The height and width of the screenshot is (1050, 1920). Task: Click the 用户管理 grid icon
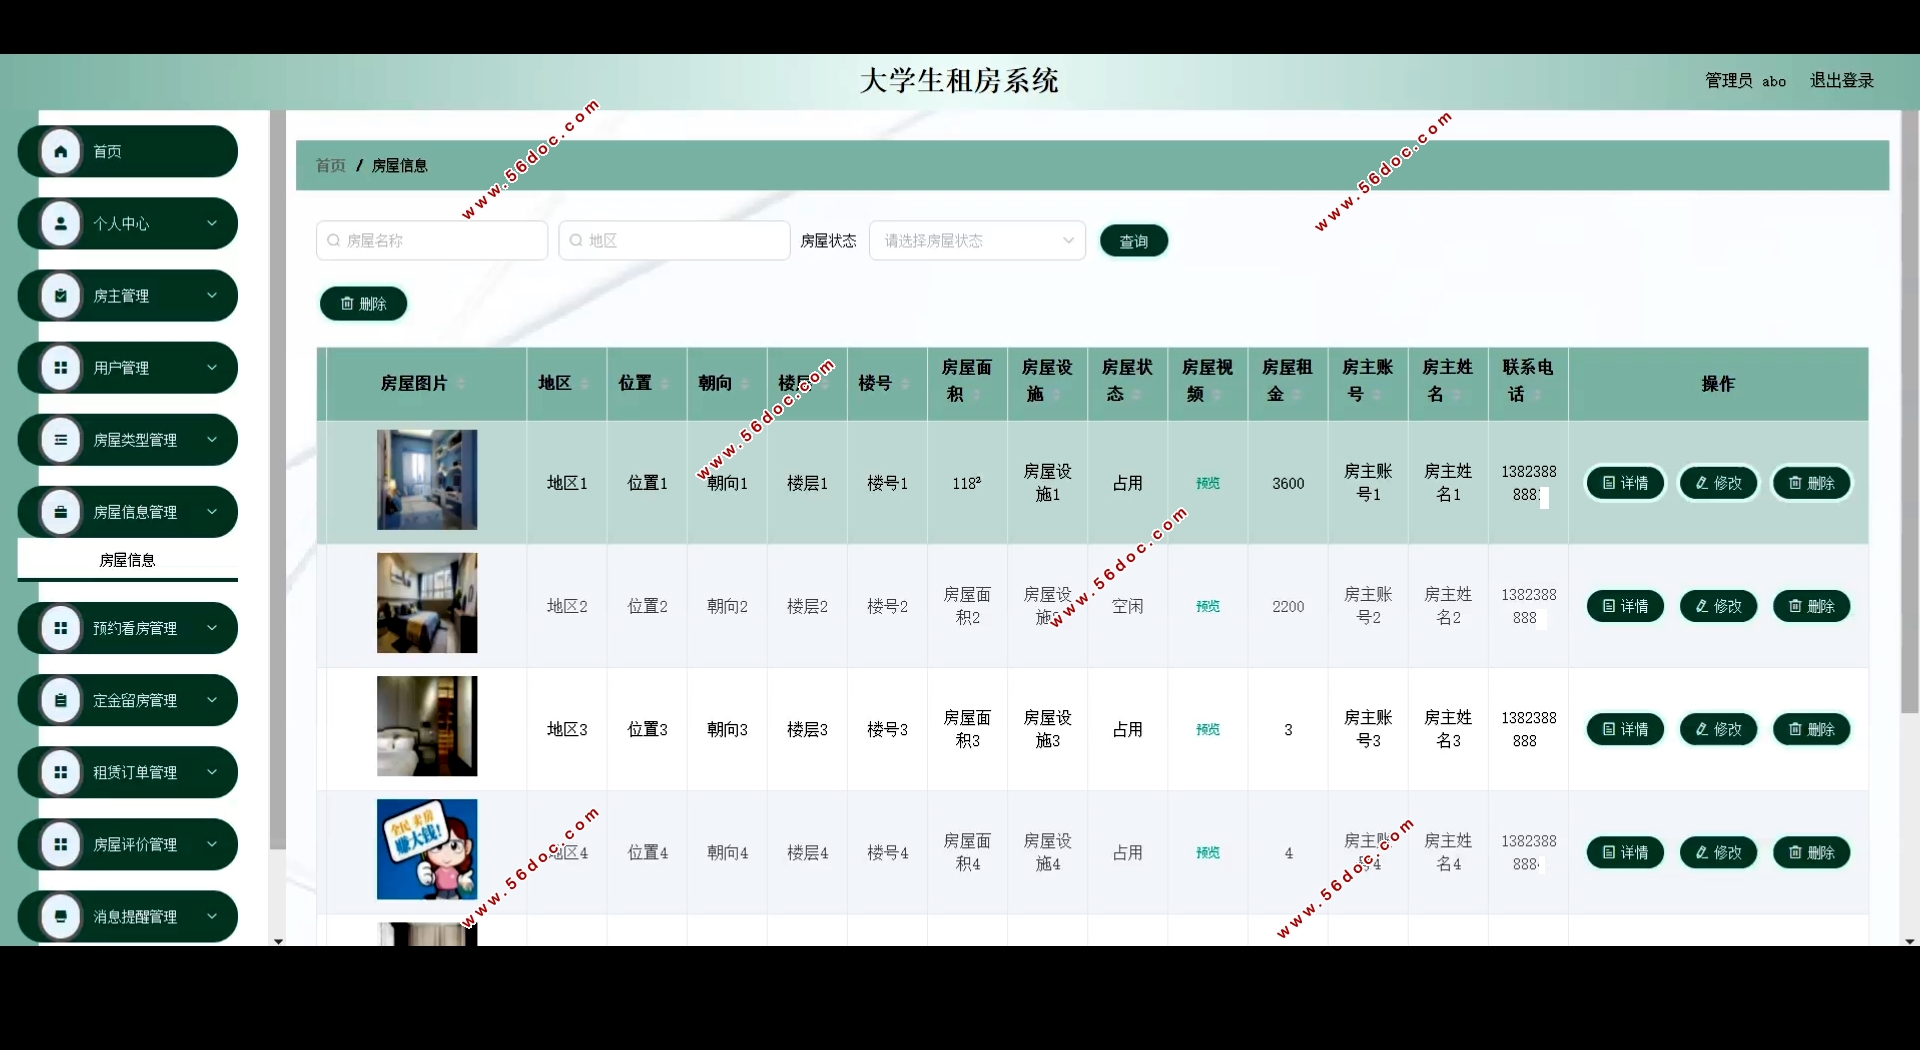pos(61,368)
